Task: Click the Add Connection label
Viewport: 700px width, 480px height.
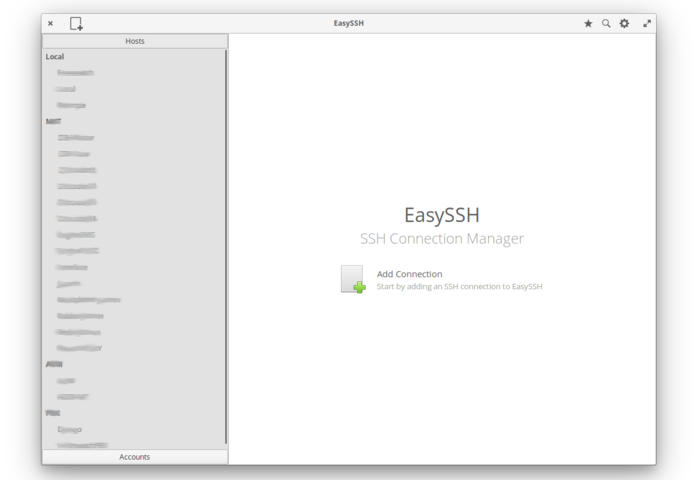Action: pyautogui.click(x=409, y=274)
